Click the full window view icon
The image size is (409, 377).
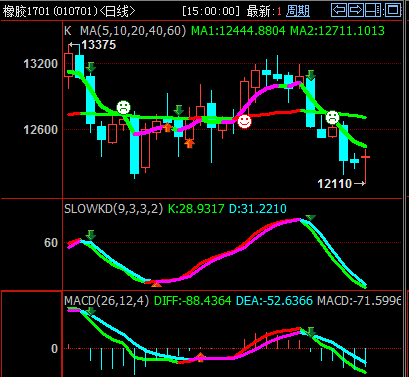tap(393, 10)
